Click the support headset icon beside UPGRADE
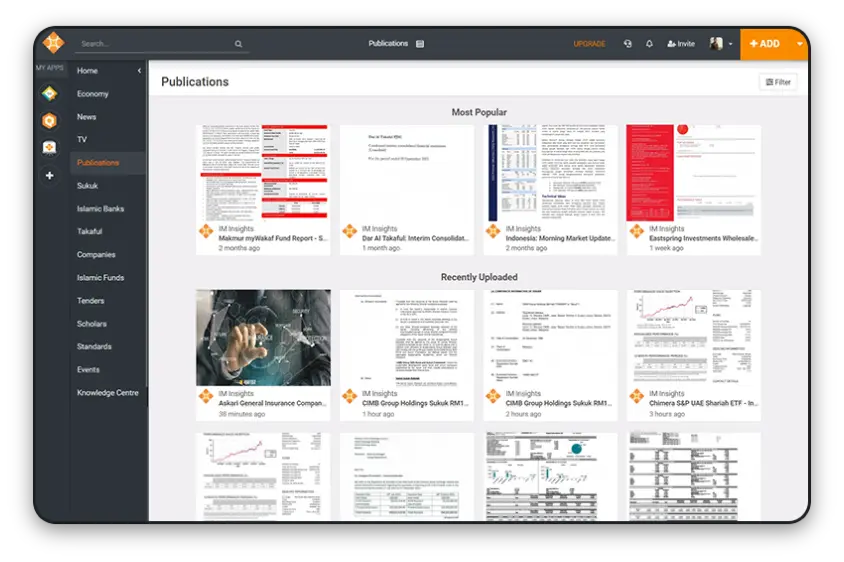Image resolution: width=844 pixels, height=562 pixels. [627, 44]
